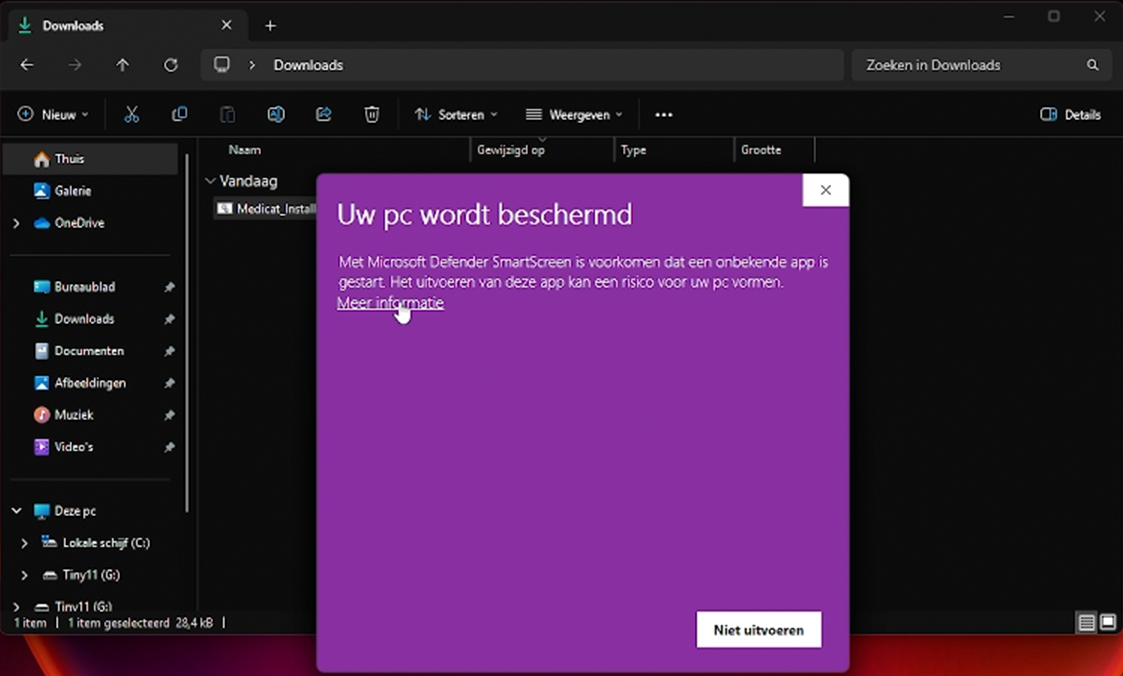
Task: Switch to details list view icon in status bar
Action: coord(1086,622)
